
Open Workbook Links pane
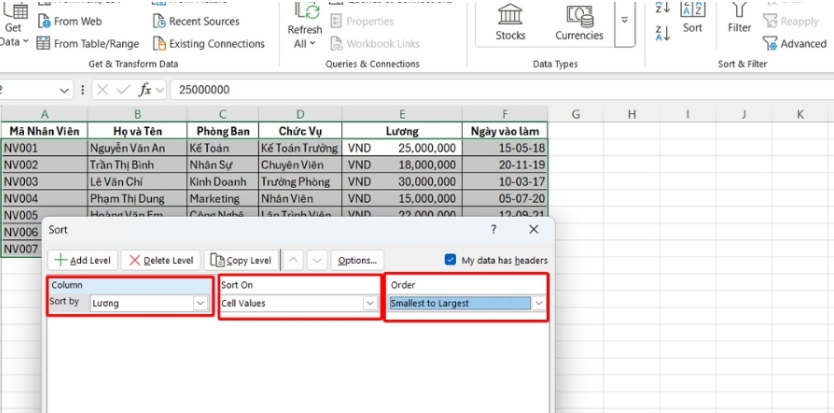(x=374, y=44)
